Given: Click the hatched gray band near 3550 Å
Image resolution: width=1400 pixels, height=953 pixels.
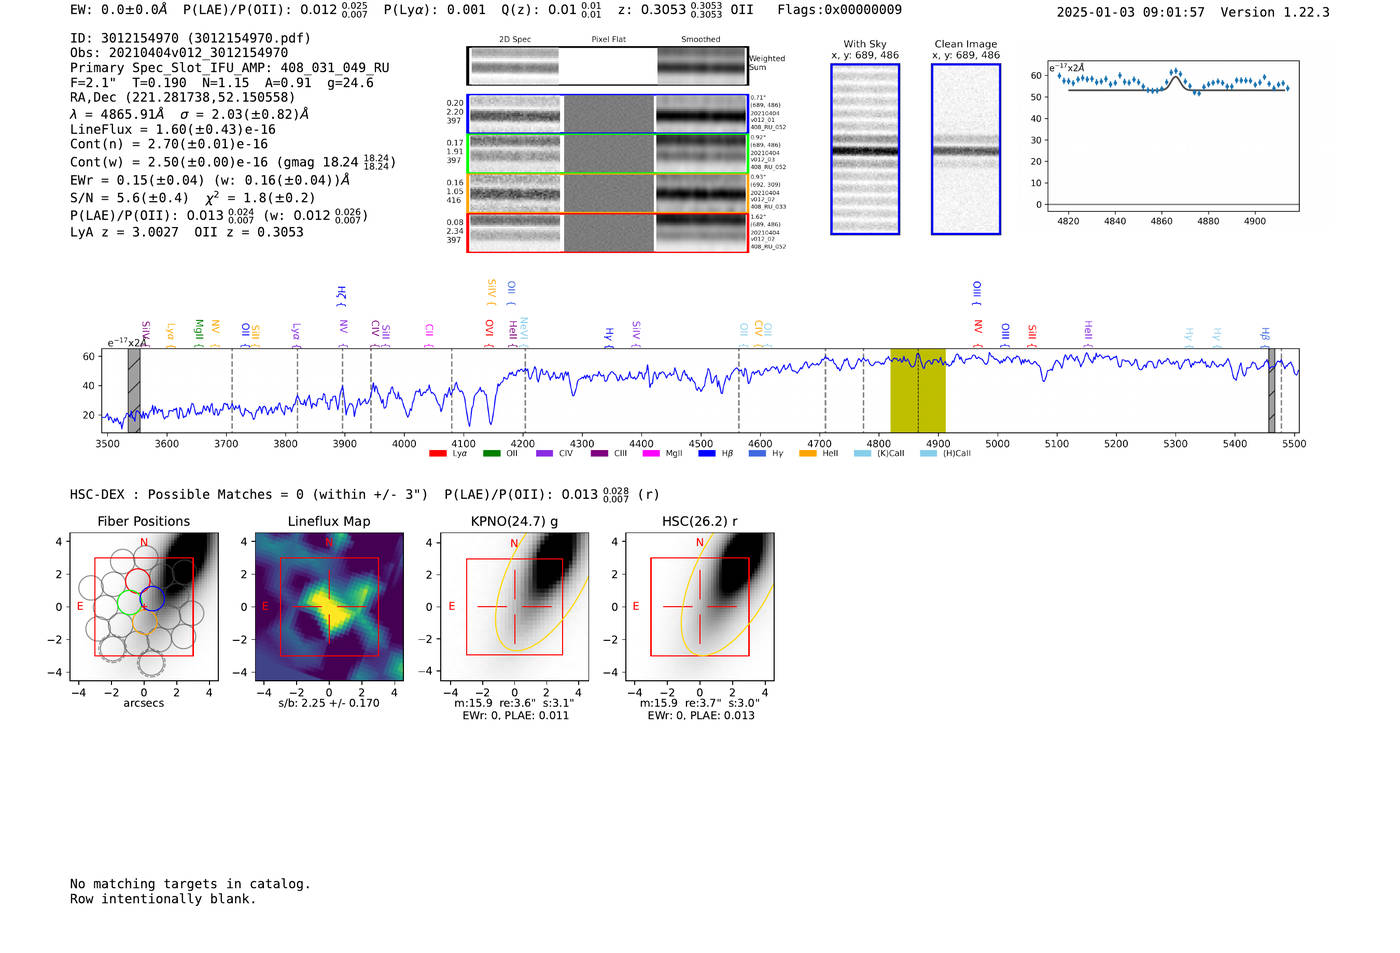Looking at the screenshot, I should tap(134, 391).
